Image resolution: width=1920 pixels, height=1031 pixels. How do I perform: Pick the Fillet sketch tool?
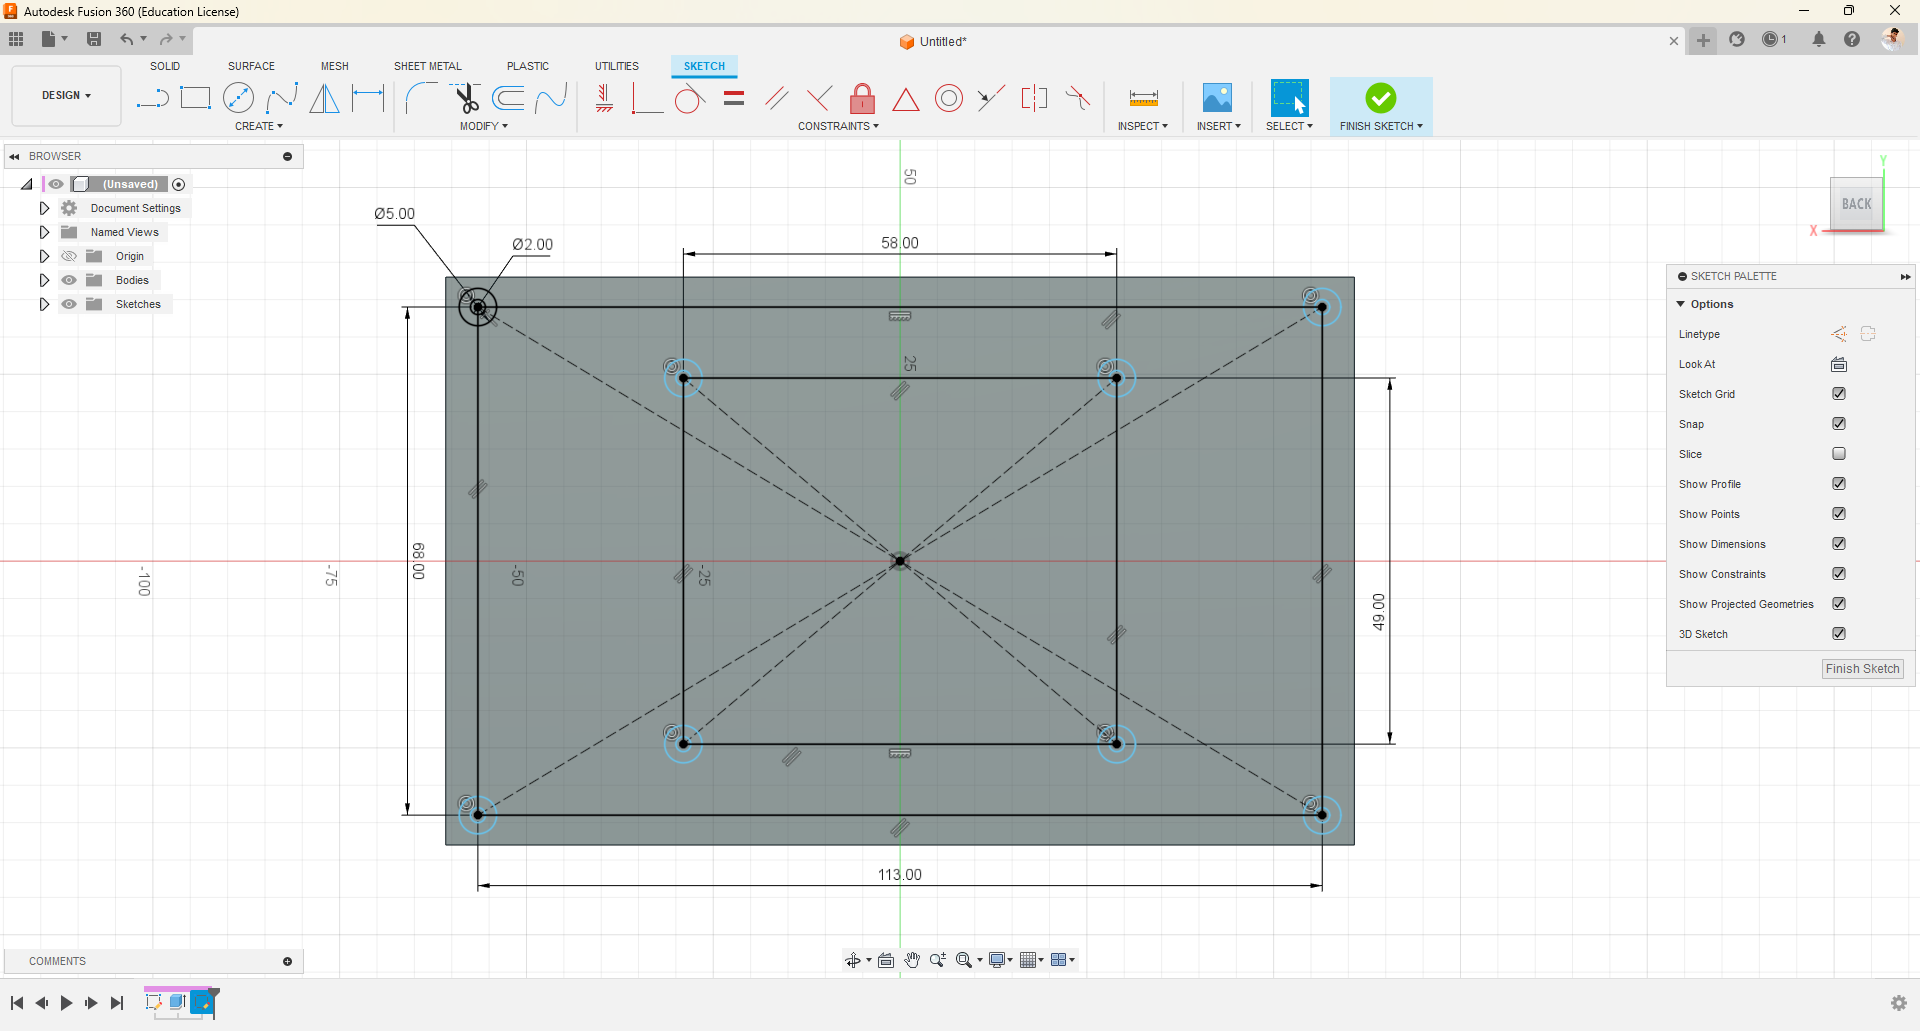click(421, 98)
